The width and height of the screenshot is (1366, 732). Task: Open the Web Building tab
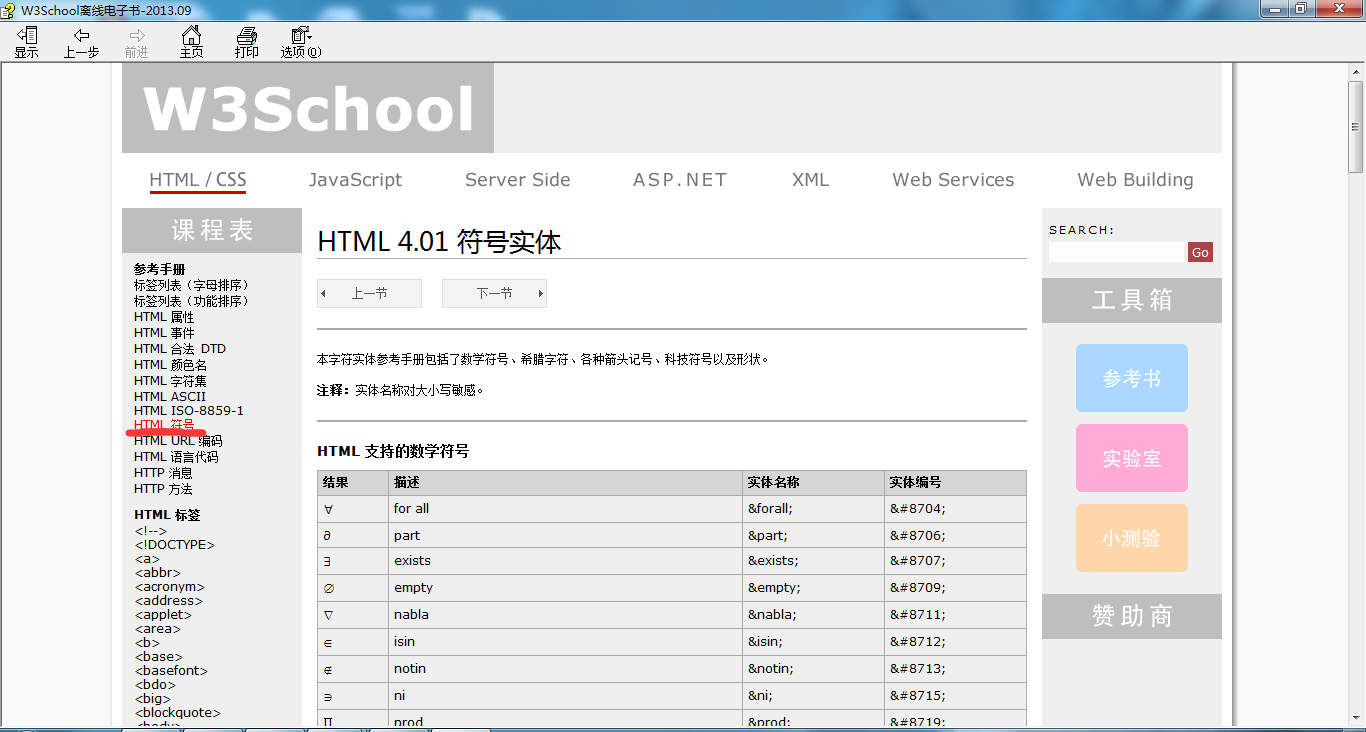[x=1135, y=180]
